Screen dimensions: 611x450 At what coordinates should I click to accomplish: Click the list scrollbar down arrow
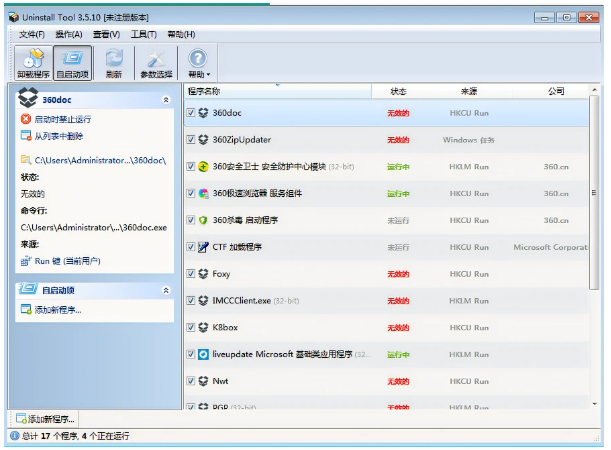(x=594, y=404)
